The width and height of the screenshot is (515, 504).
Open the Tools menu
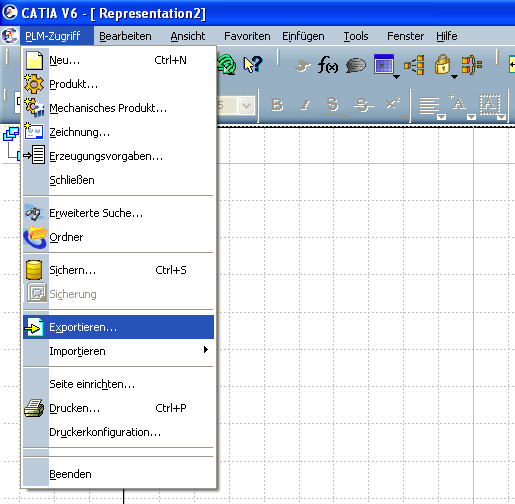(356, 36)
